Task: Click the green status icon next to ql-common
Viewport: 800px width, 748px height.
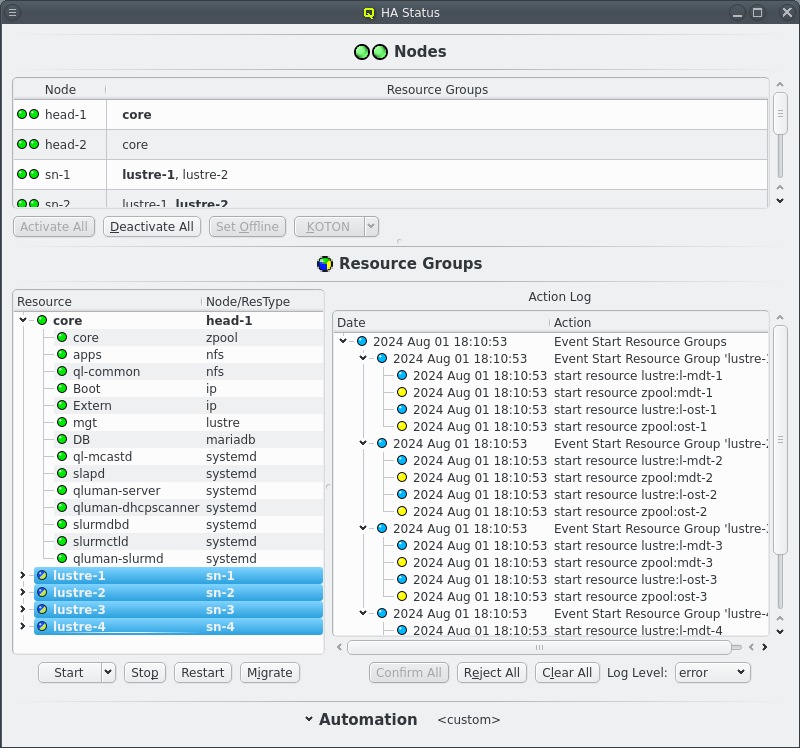Action: [x=62, y=371]
